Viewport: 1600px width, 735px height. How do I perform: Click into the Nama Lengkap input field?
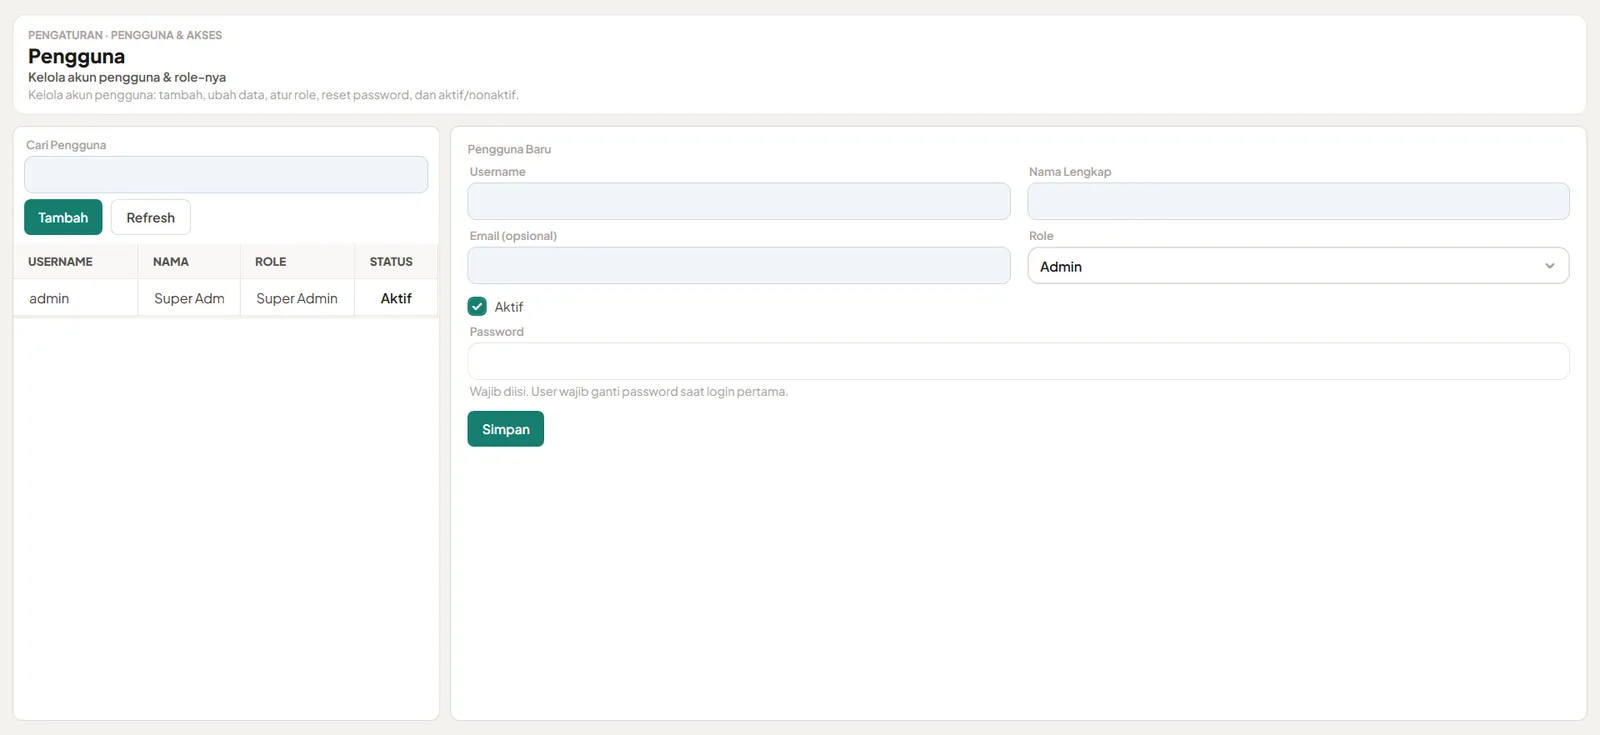pos(1298,201)
